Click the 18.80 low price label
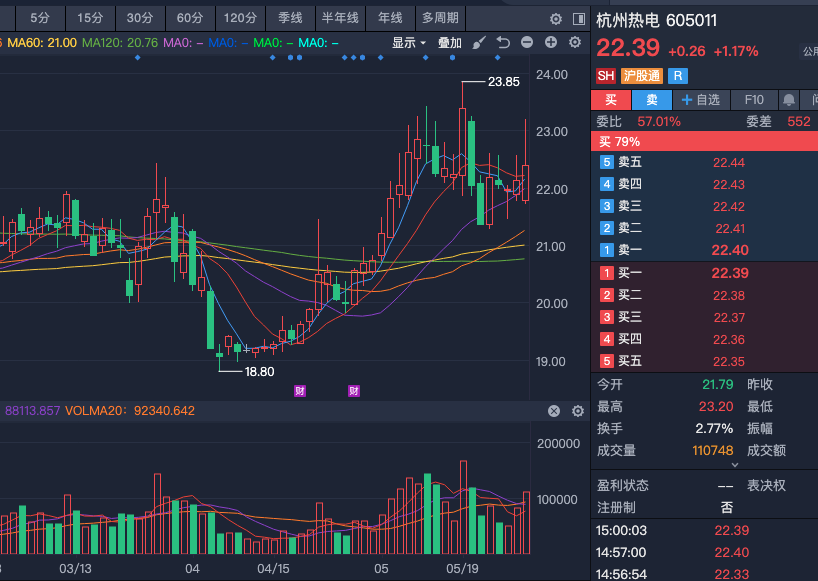Viewport: 818px width, 581px height. tap(259, 371)
